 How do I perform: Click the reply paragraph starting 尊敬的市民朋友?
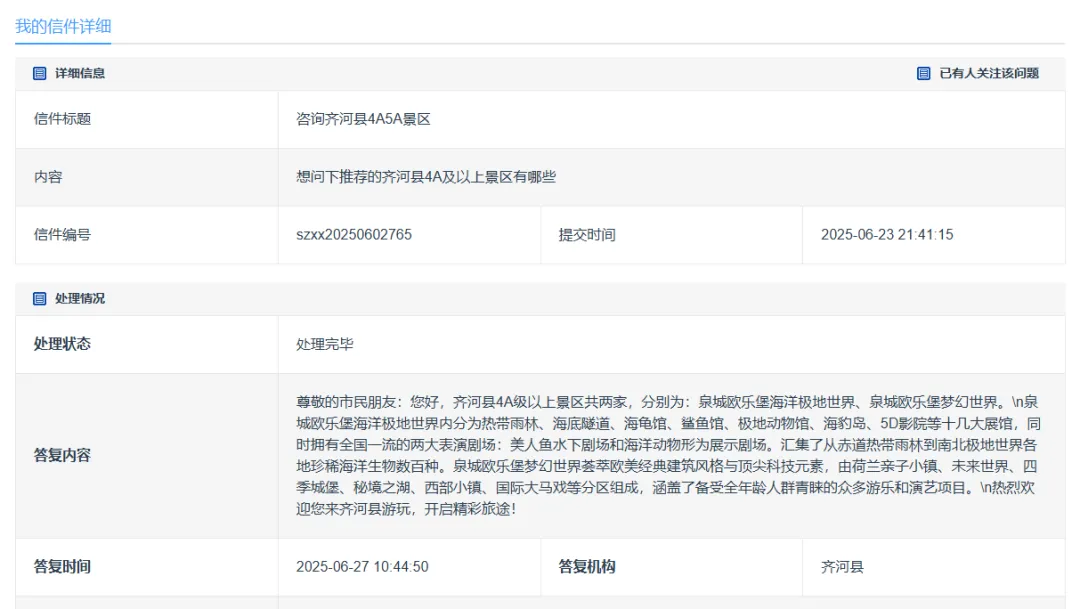tap(668, 455)
